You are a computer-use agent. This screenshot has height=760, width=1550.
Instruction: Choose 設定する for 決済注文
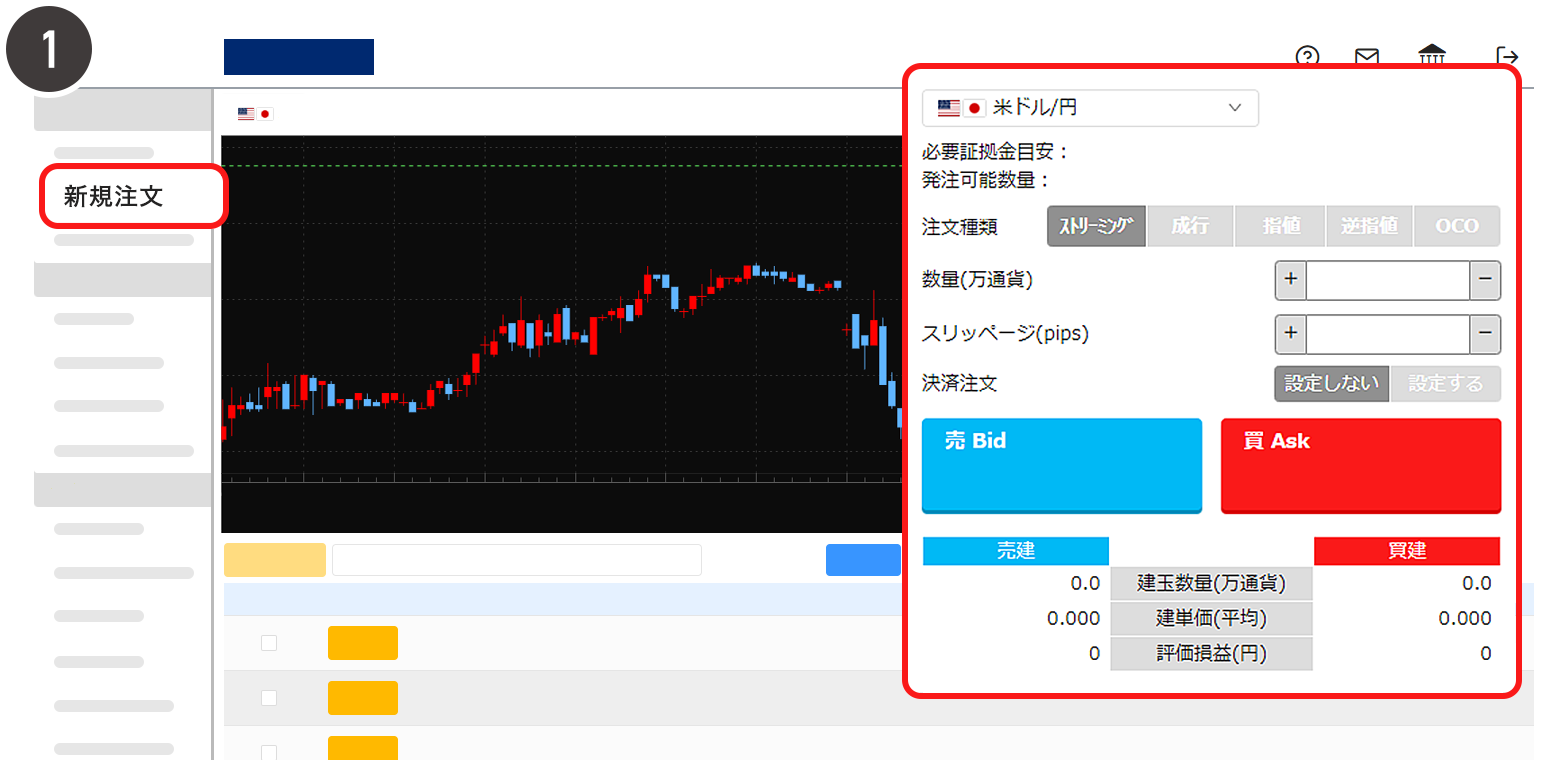pyautogui.click(x=1446, y=384)
